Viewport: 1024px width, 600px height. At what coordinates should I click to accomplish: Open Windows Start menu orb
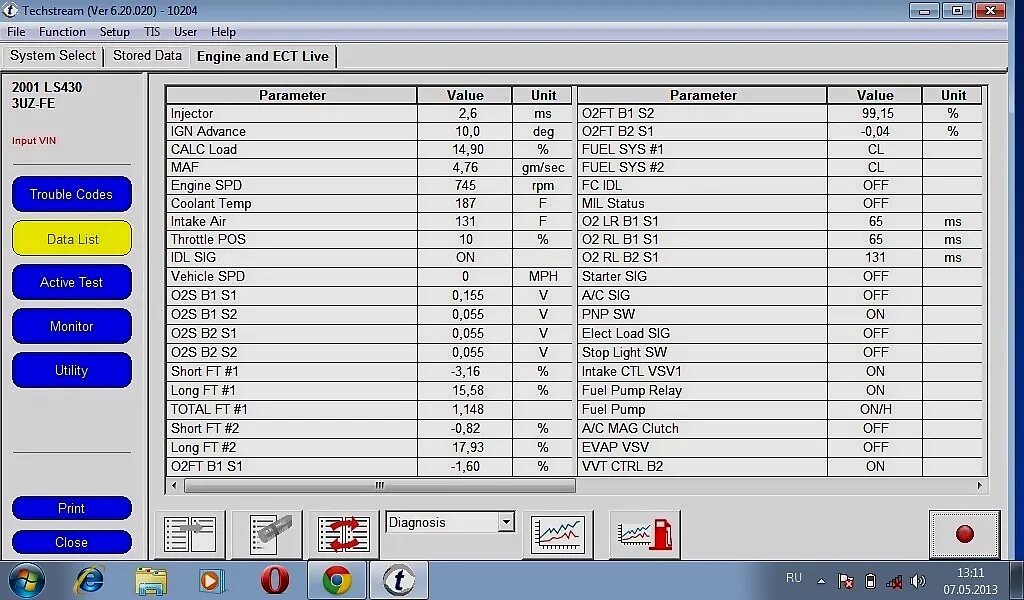pyautogui.click(x=26, y=580)
